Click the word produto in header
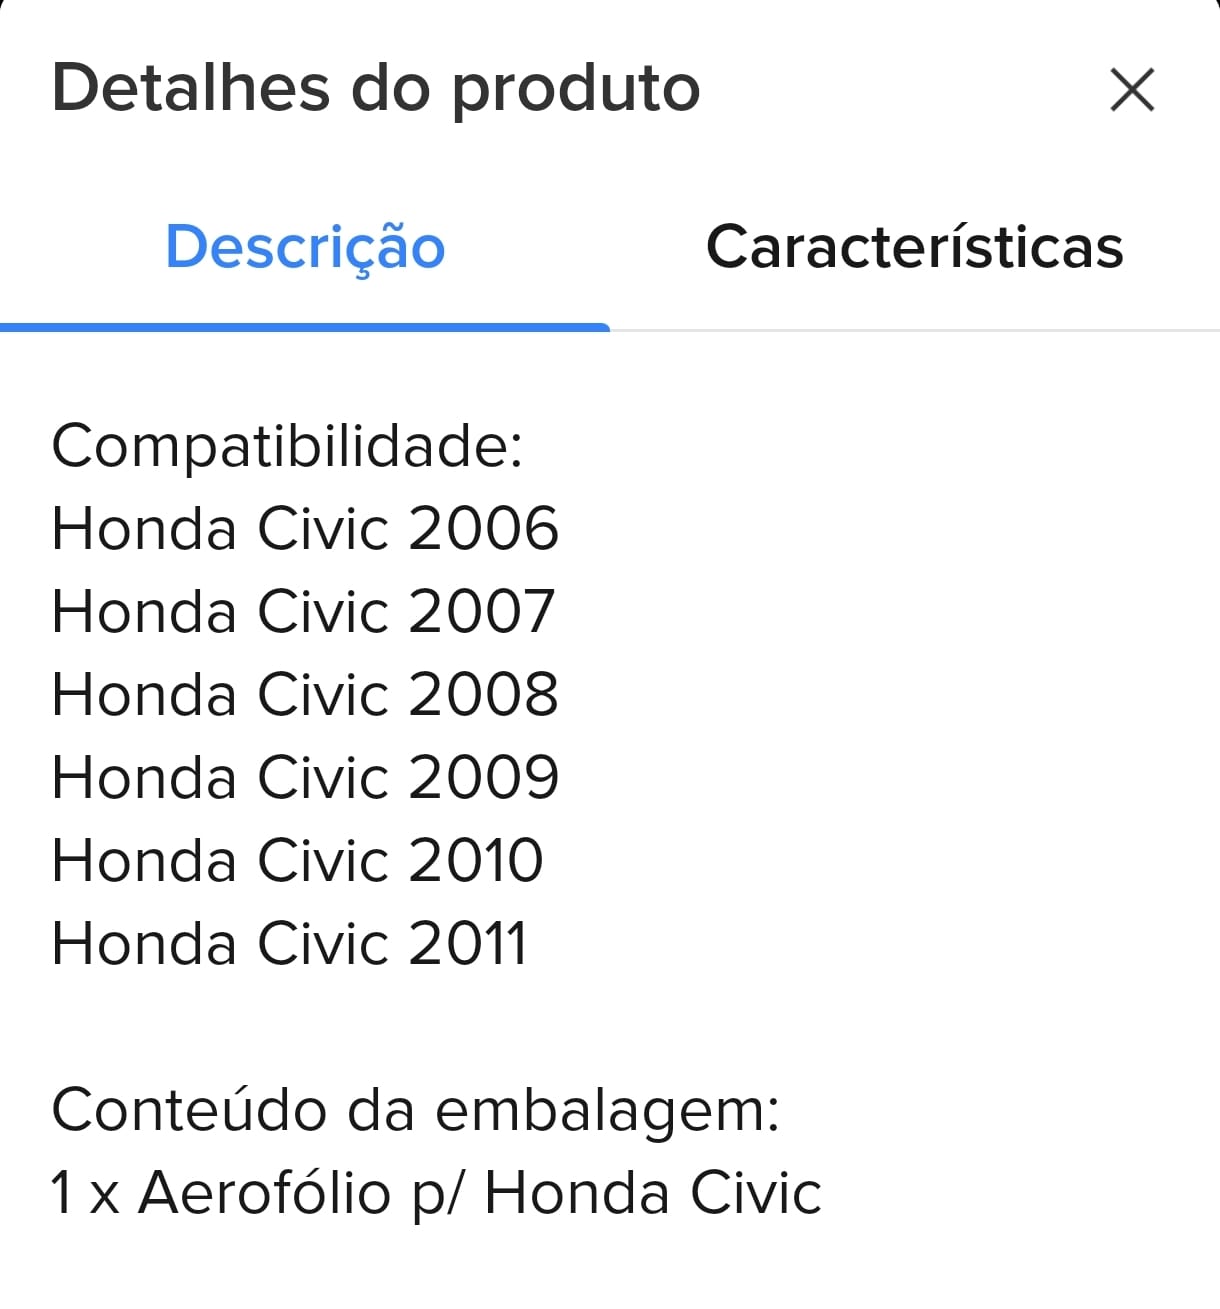1220x1309 pixels. [x=576, y=90]
